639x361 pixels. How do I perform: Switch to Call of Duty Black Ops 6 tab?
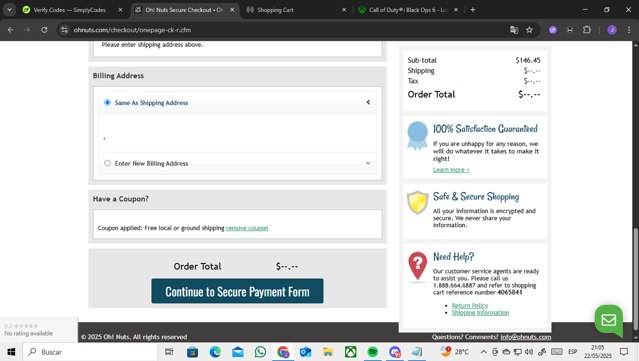(408, 10)
